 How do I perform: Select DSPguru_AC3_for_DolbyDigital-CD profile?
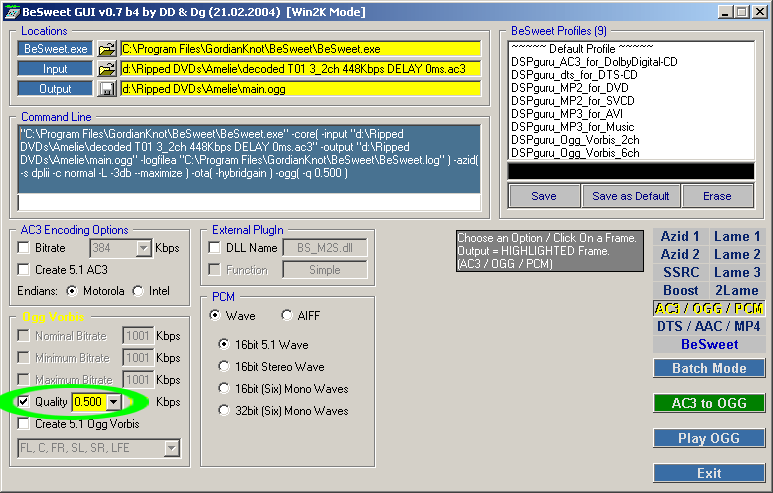click(x=594, y=62)
